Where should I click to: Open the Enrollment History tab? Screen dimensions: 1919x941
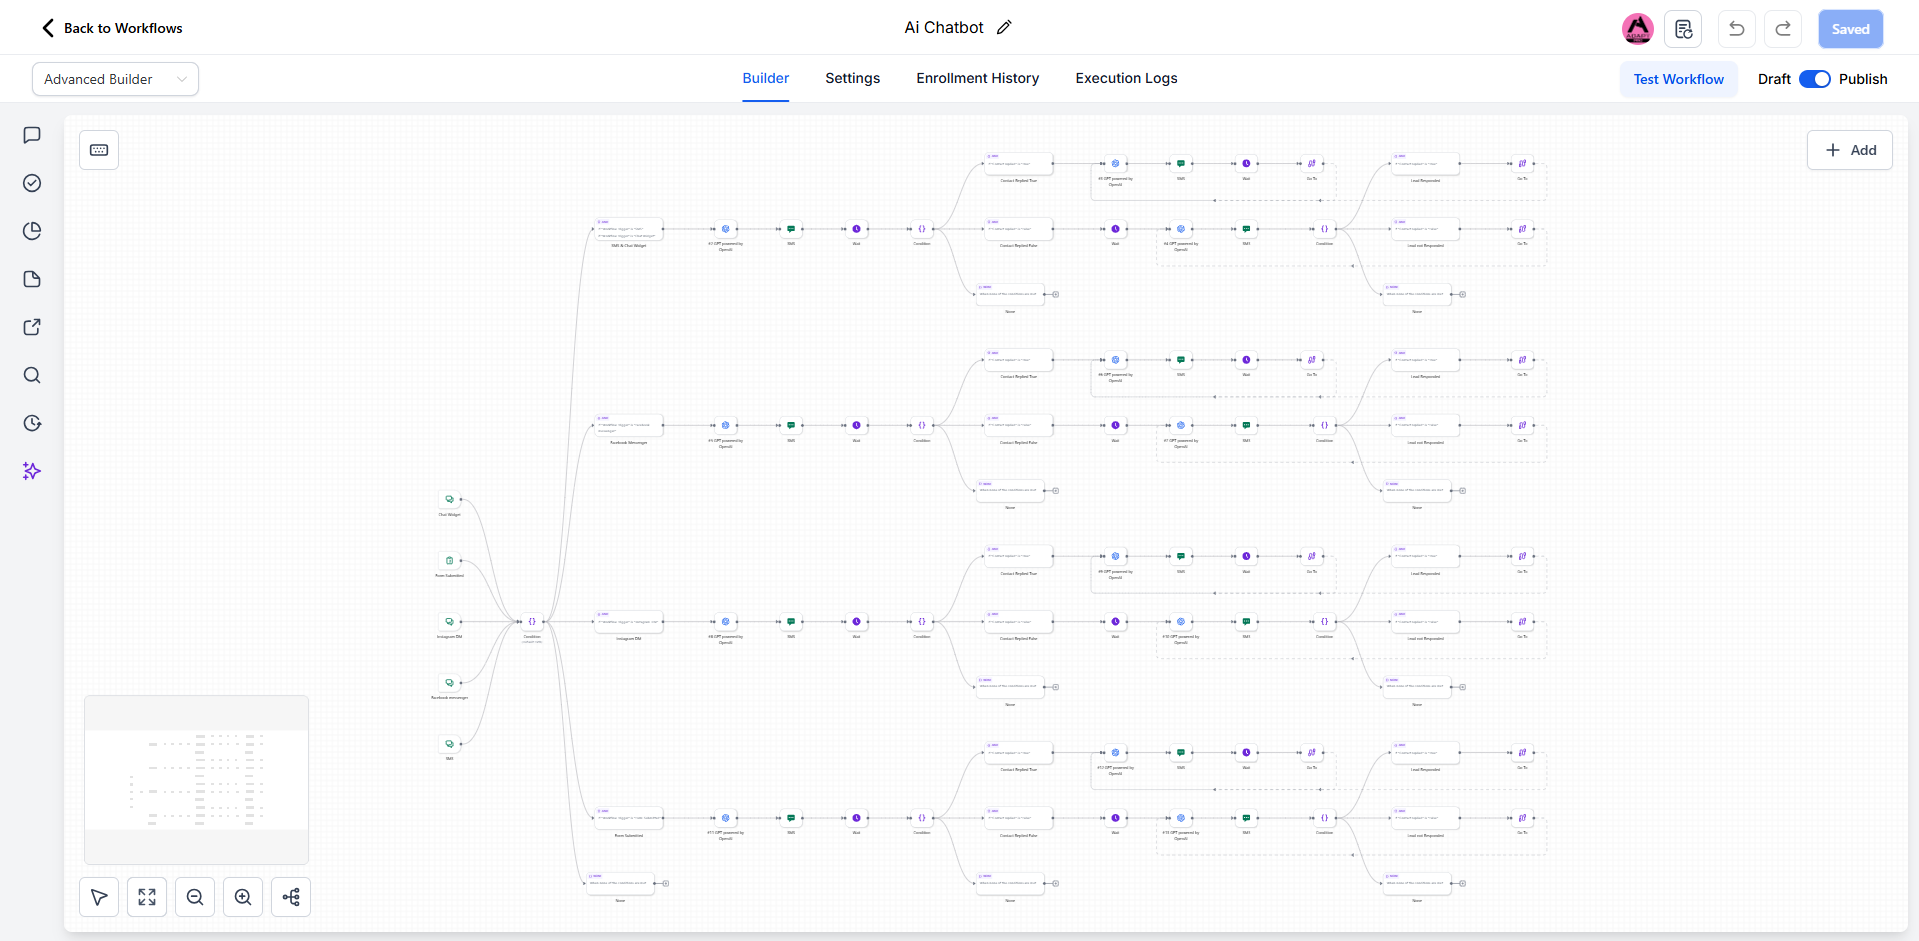point(978,78)
